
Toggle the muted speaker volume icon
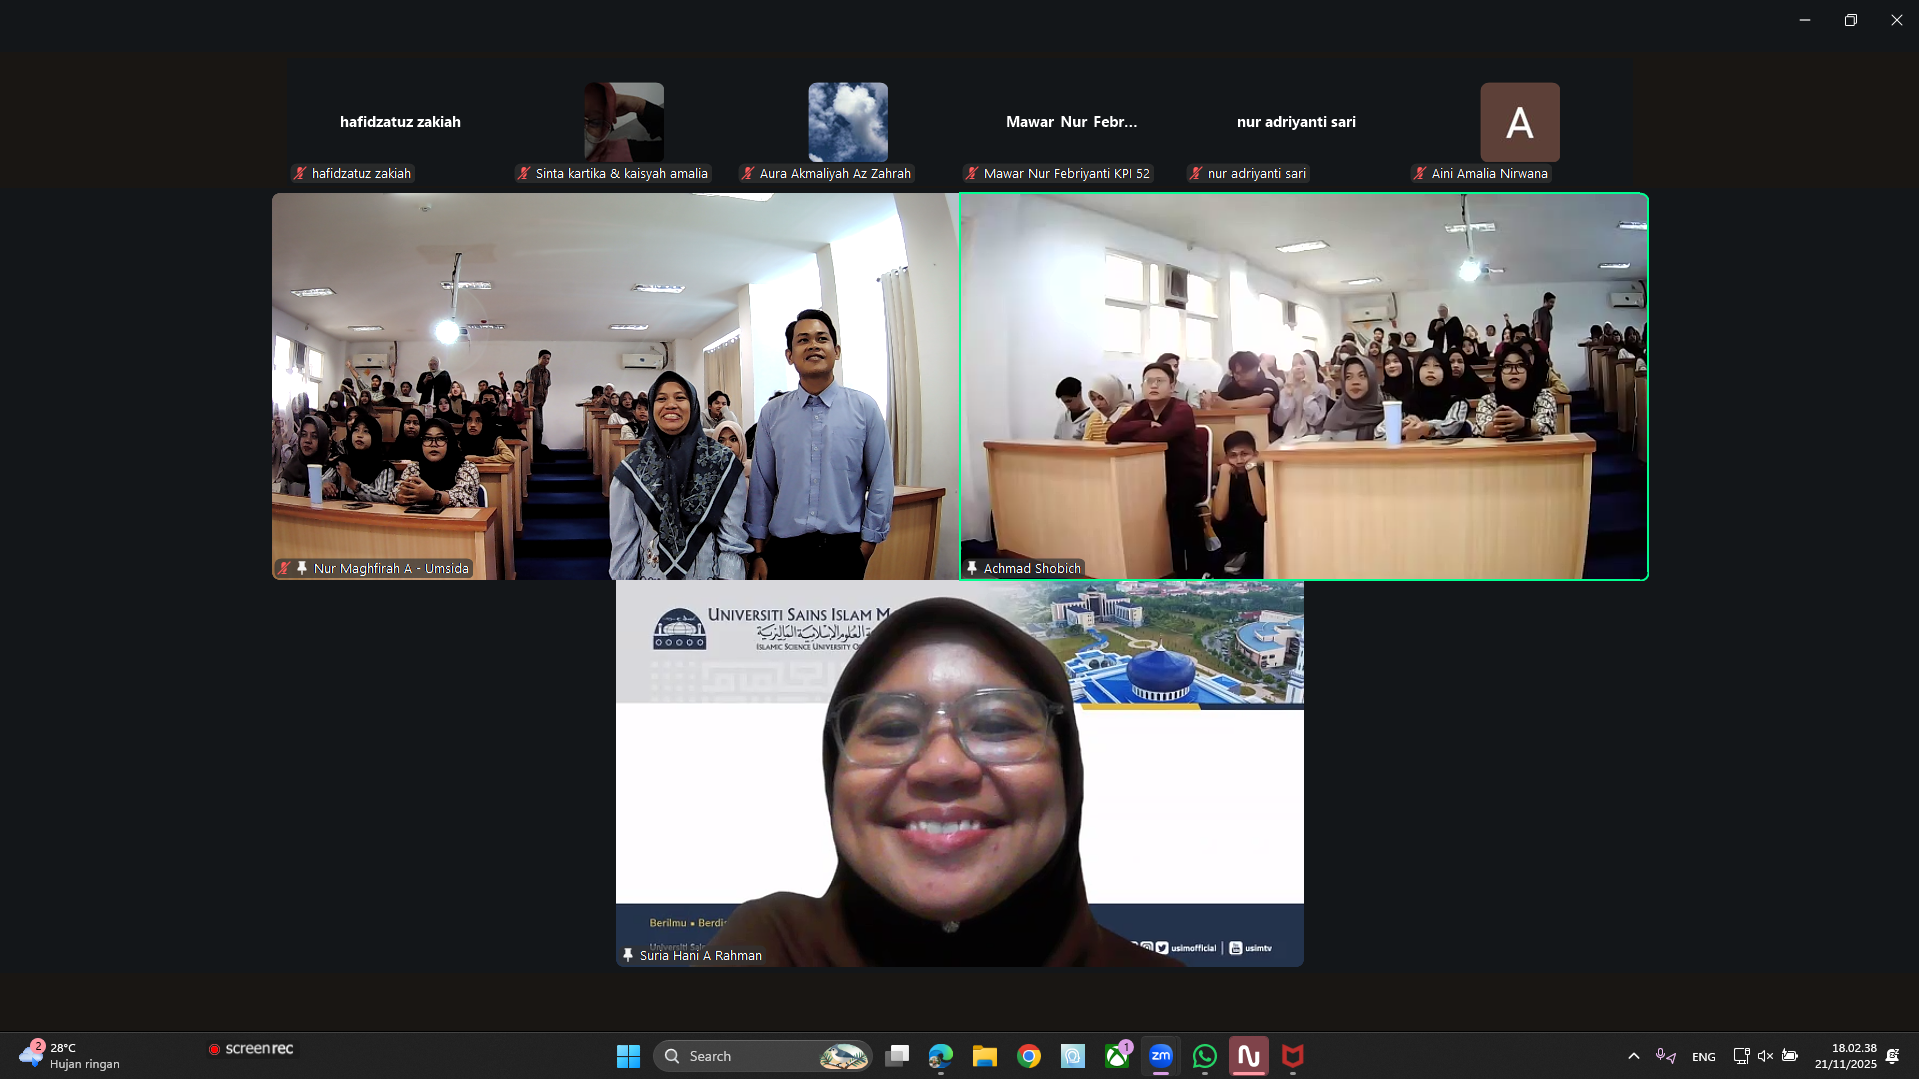coord(1765,1056)
